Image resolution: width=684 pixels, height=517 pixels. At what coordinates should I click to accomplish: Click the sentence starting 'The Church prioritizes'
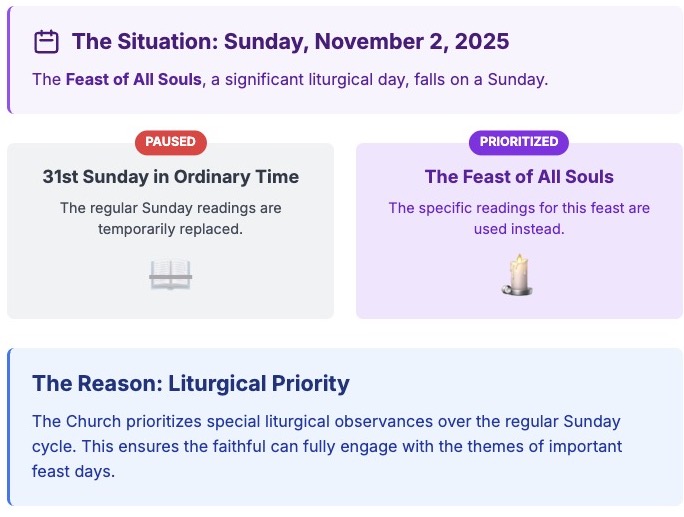tap(326, 421)
